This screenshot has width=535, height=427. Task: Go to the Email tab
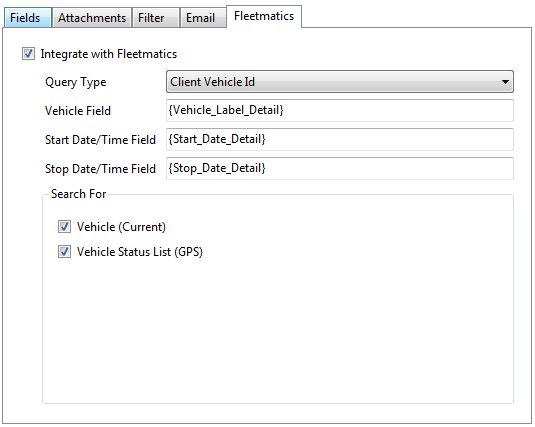[x=203, y=17]
